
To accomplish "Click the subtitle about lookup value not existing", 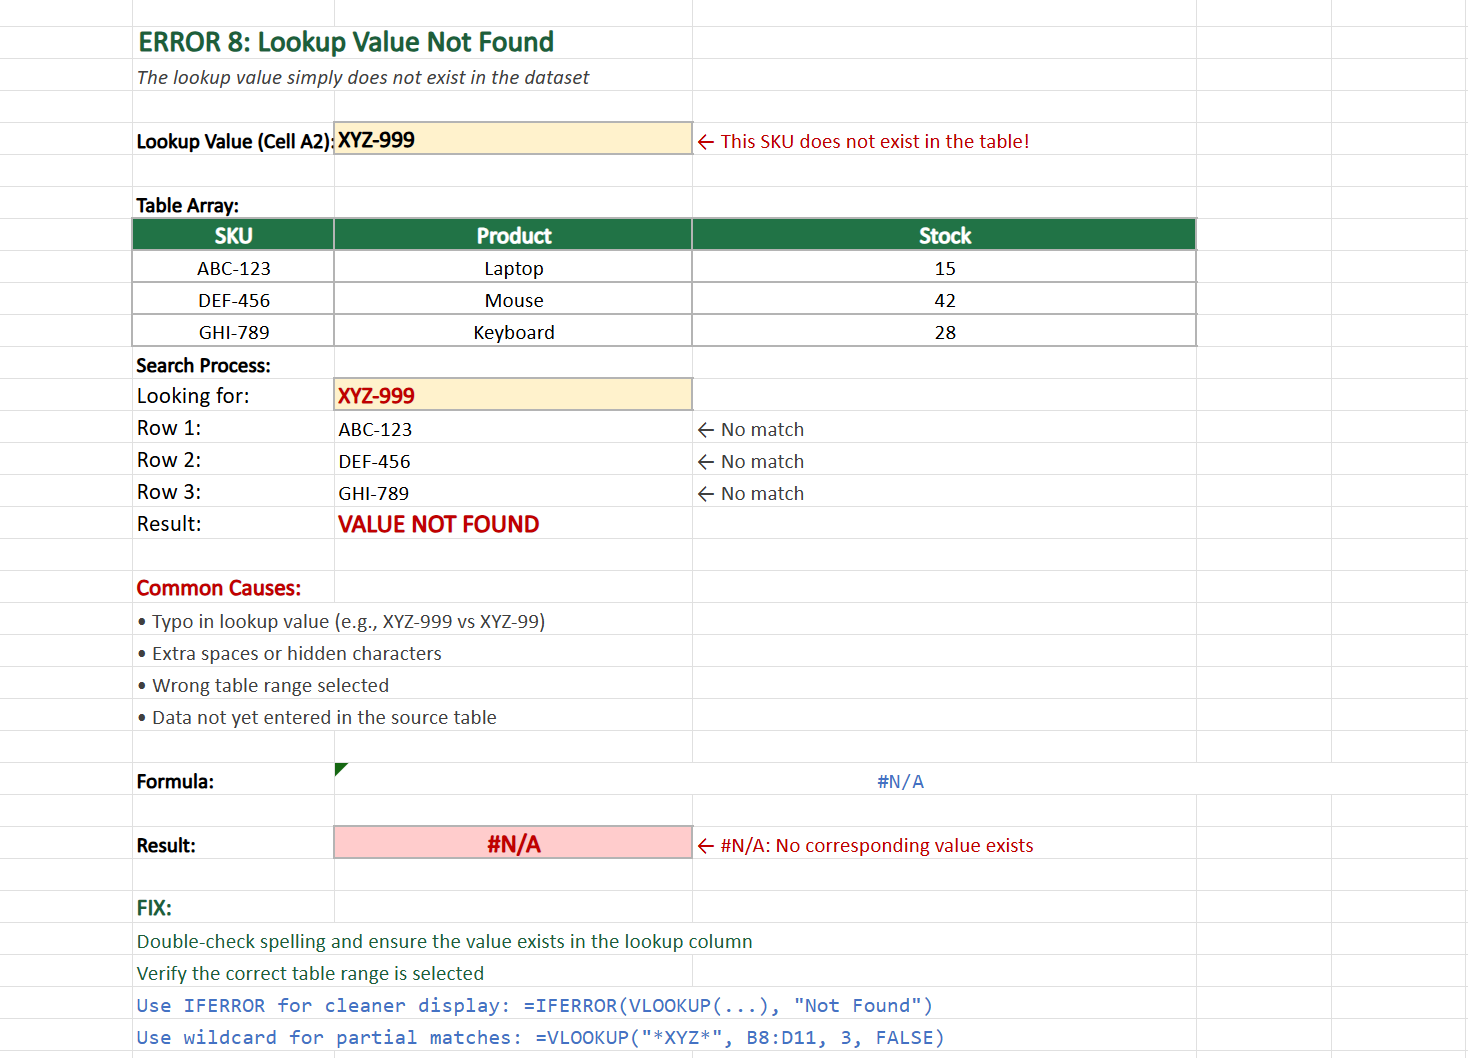I will (x=363, y=77).
